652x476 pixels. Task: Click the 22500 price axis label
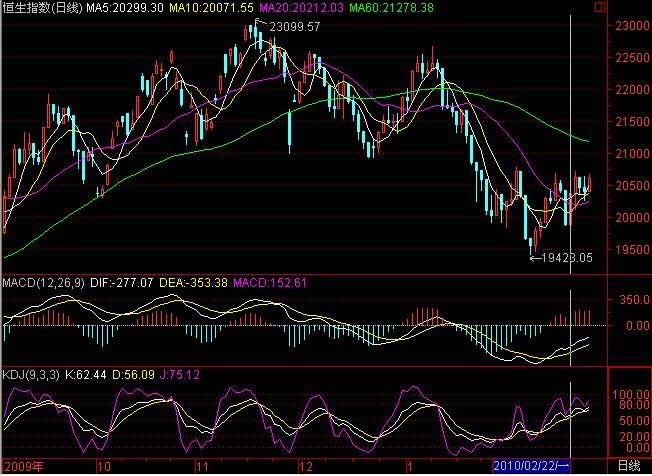(632, 58)
